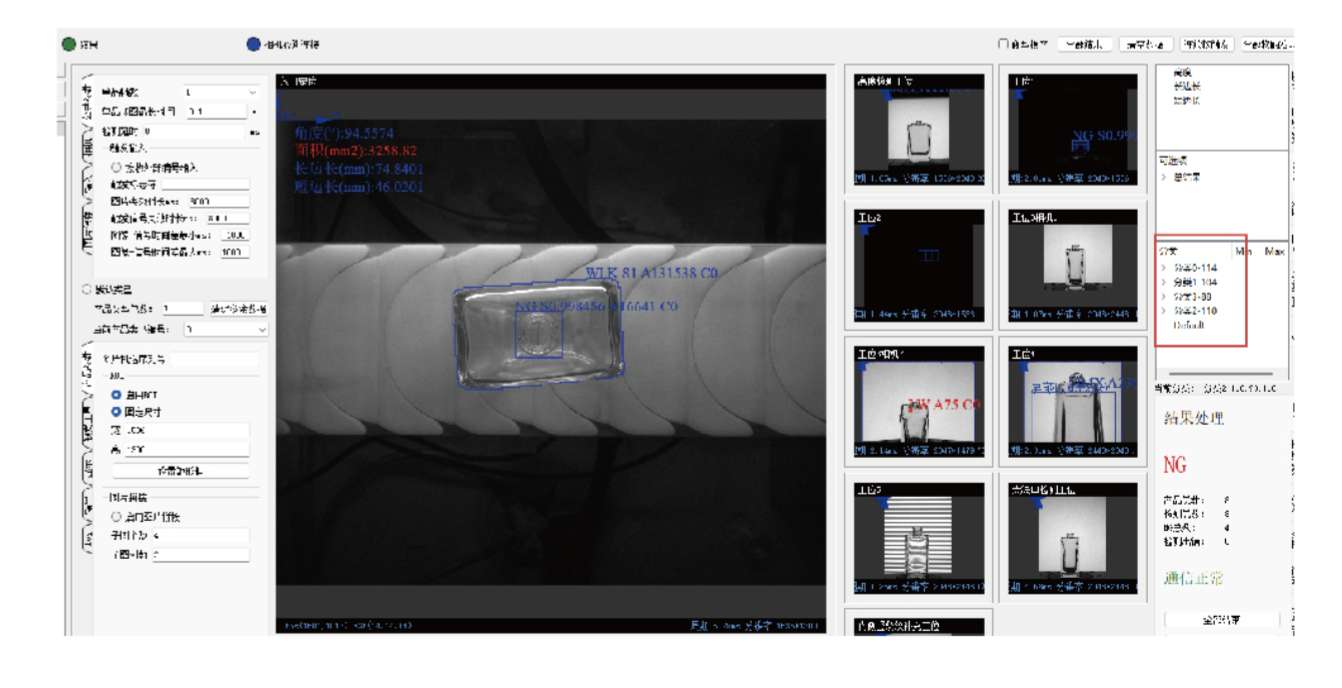This screenshot has width=1342, height=688.
Task: Select the thumbnail showing the NG S0.99 overlay
Action: [x=1073, y=130]
